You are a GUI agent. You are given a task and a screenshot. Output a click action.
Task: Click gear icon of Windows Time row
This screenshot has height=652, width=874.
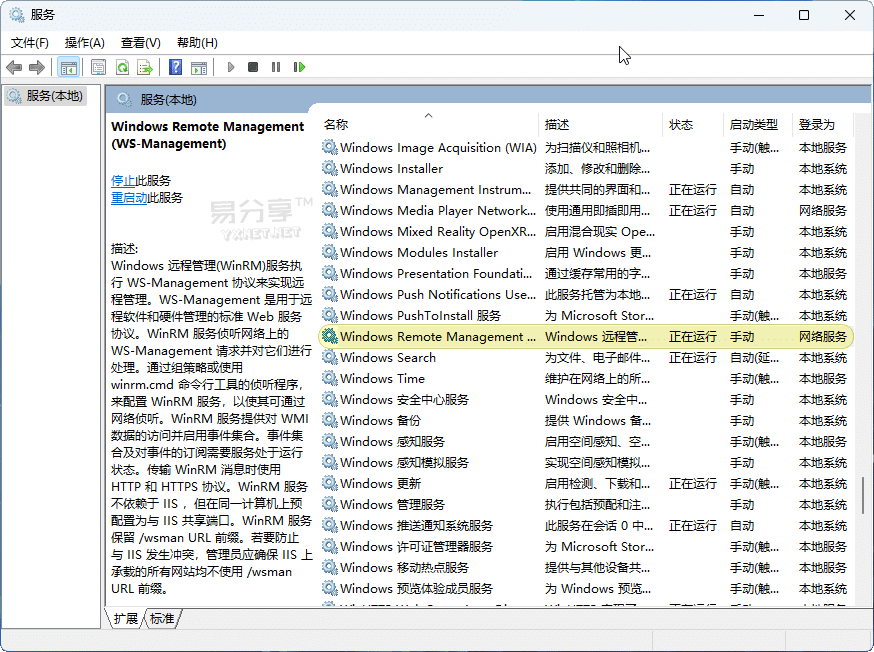[330, 378]
